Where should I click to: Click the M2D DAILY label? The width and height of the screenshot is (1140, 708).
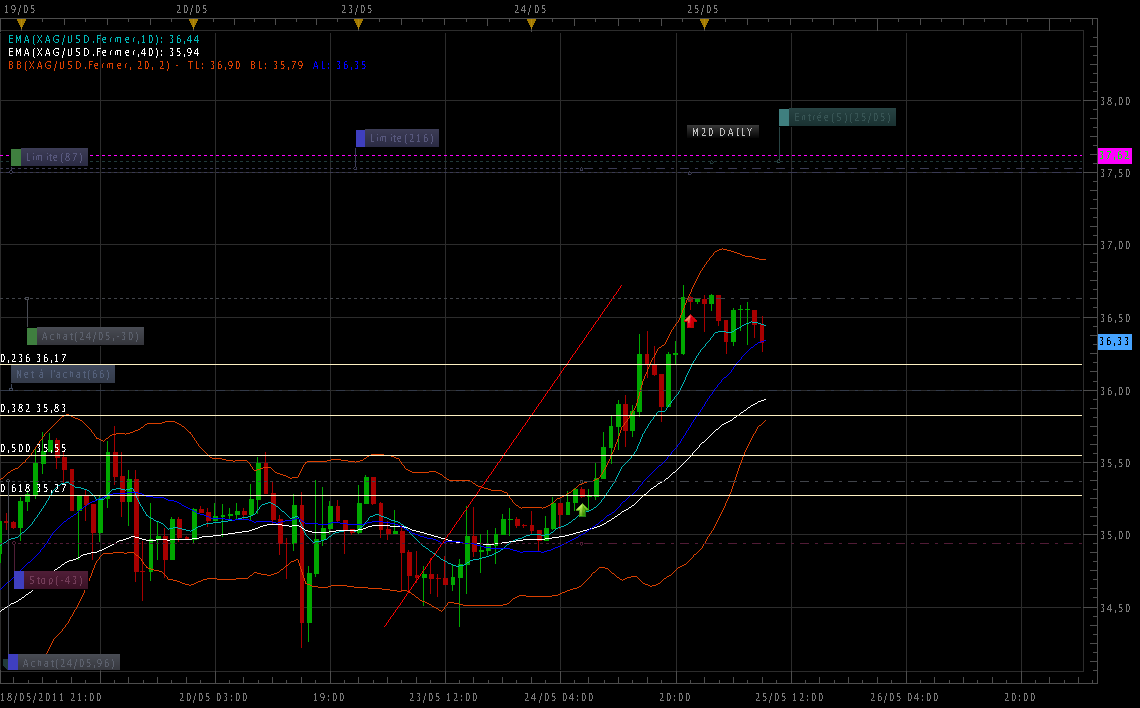coord(722,132)
